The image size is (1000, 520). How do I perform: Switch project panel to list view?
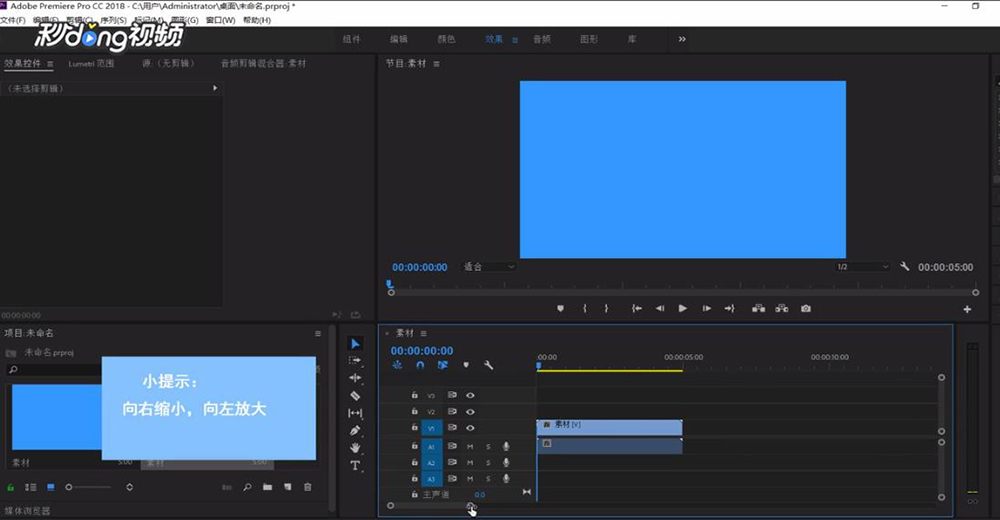(x=31, y=487)
